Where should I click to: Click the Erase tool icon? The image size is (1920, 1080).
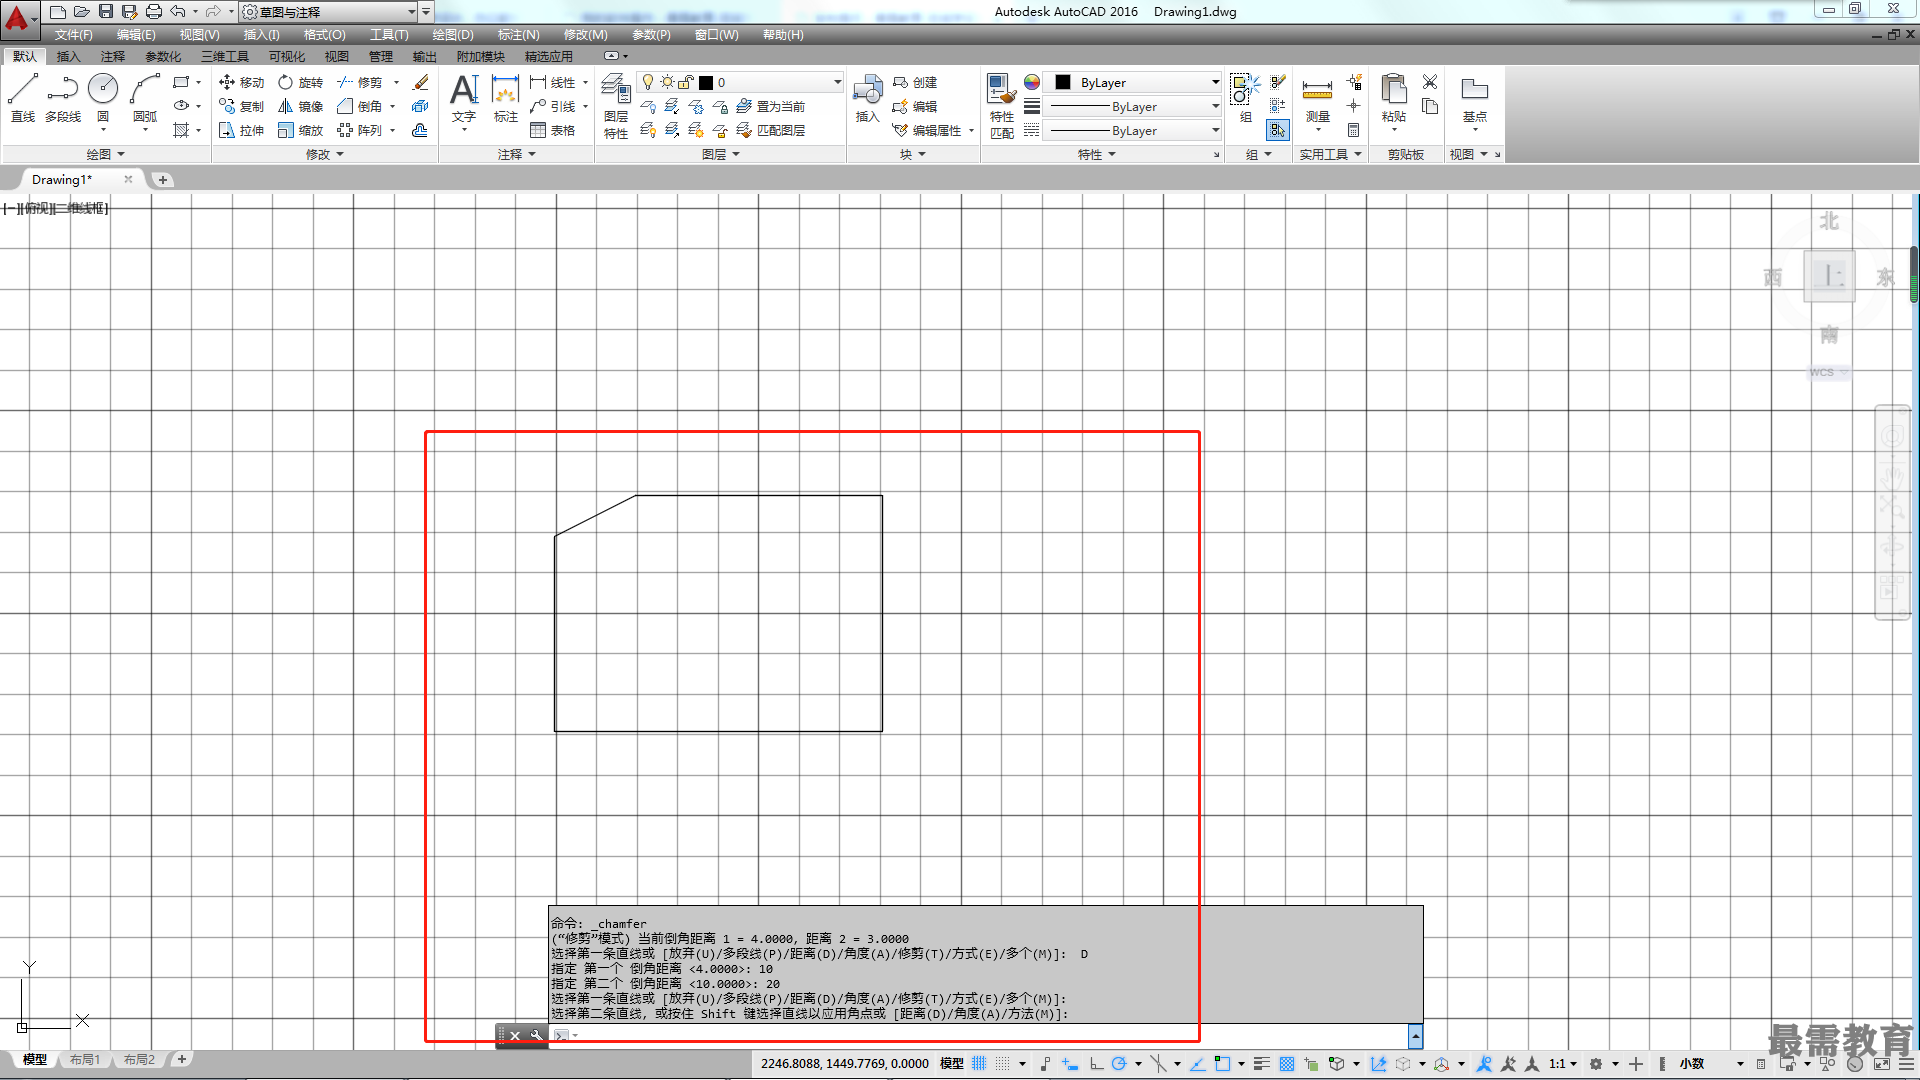tap(421, 82)
